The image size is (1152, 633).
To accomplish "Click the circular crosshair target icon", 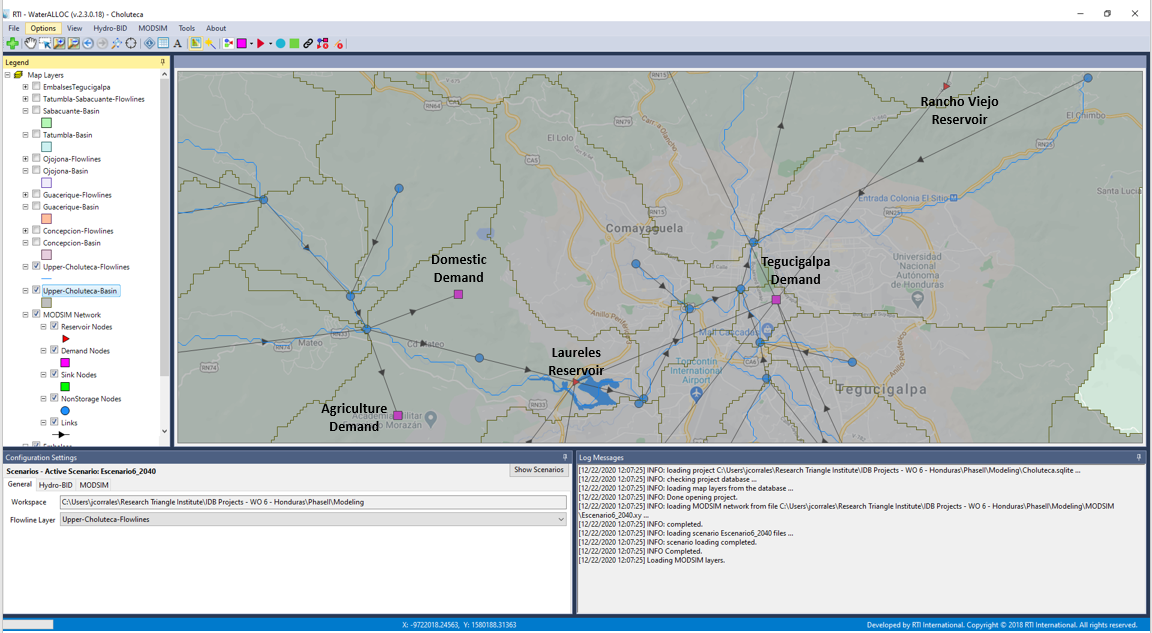I will [x=131, y=43].
